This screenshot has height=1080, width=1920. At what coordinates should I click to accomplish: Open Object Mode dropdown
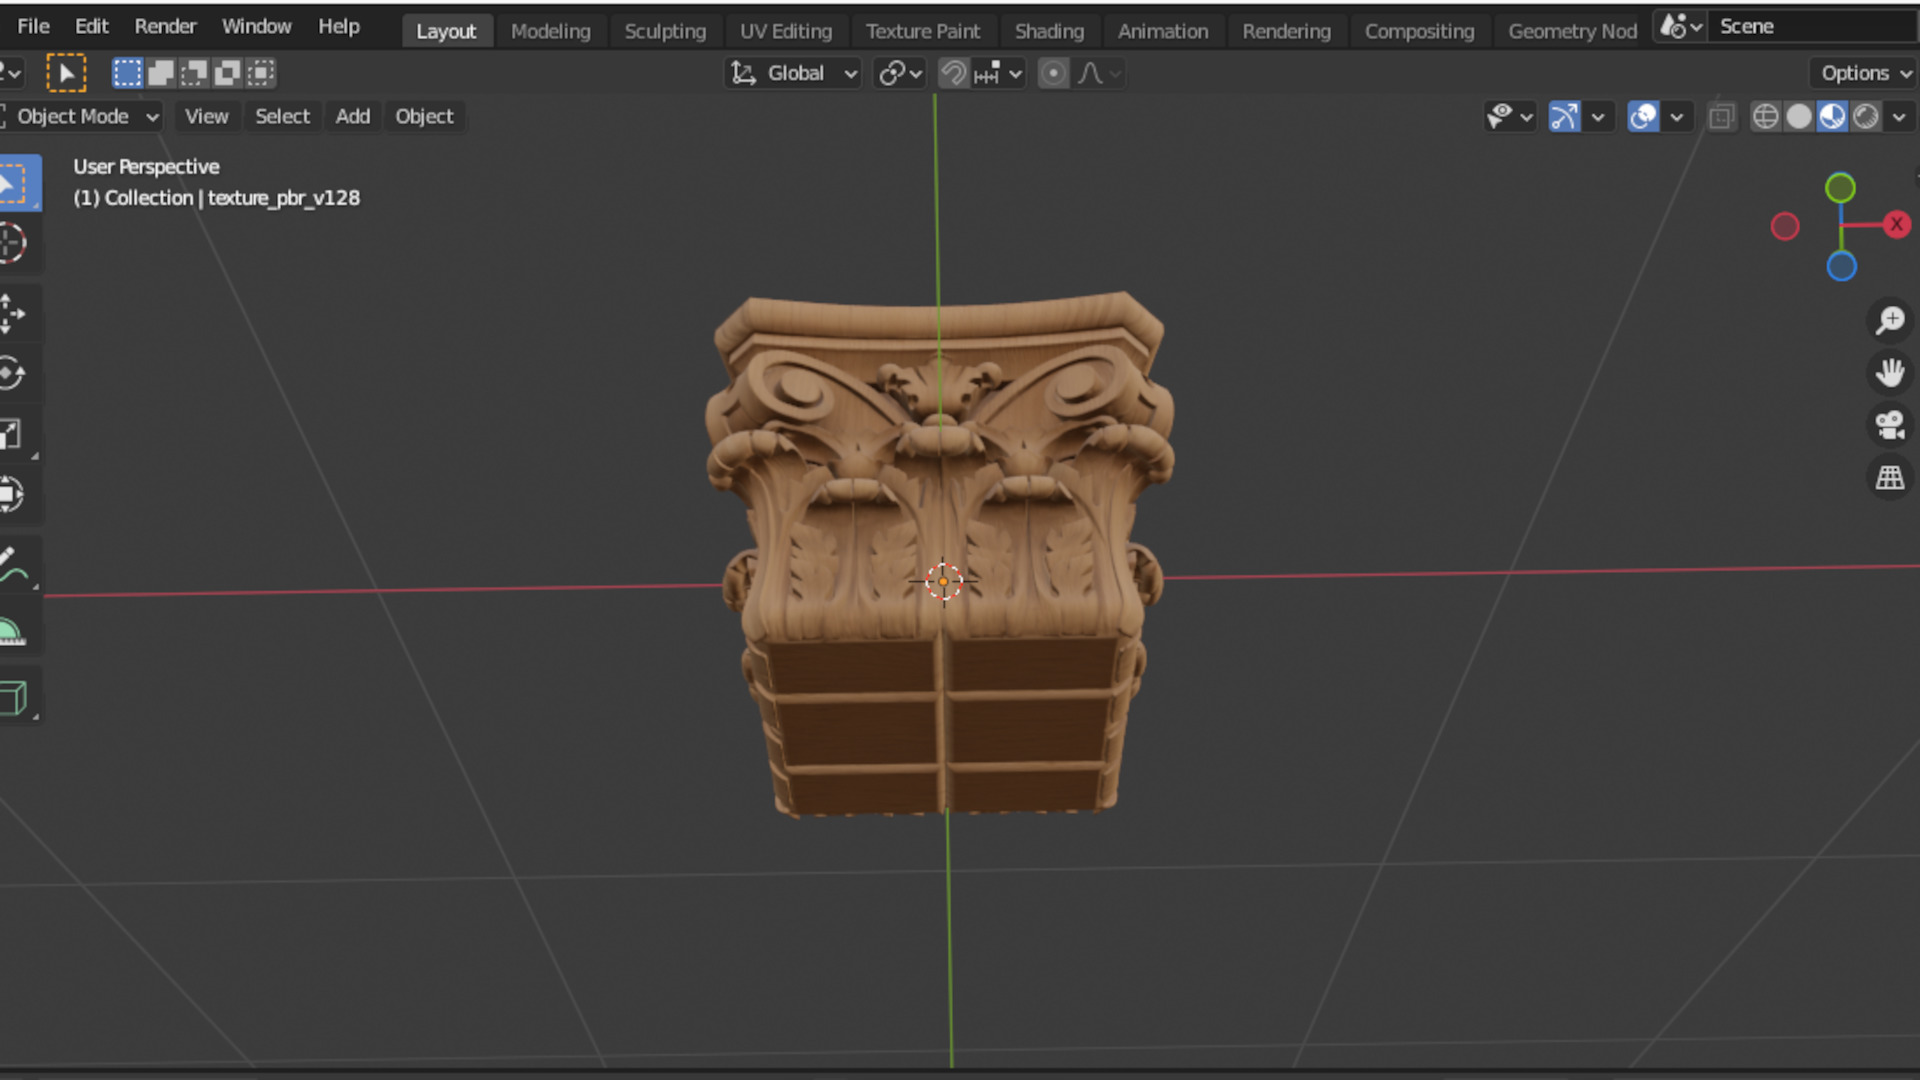point(80,117)
